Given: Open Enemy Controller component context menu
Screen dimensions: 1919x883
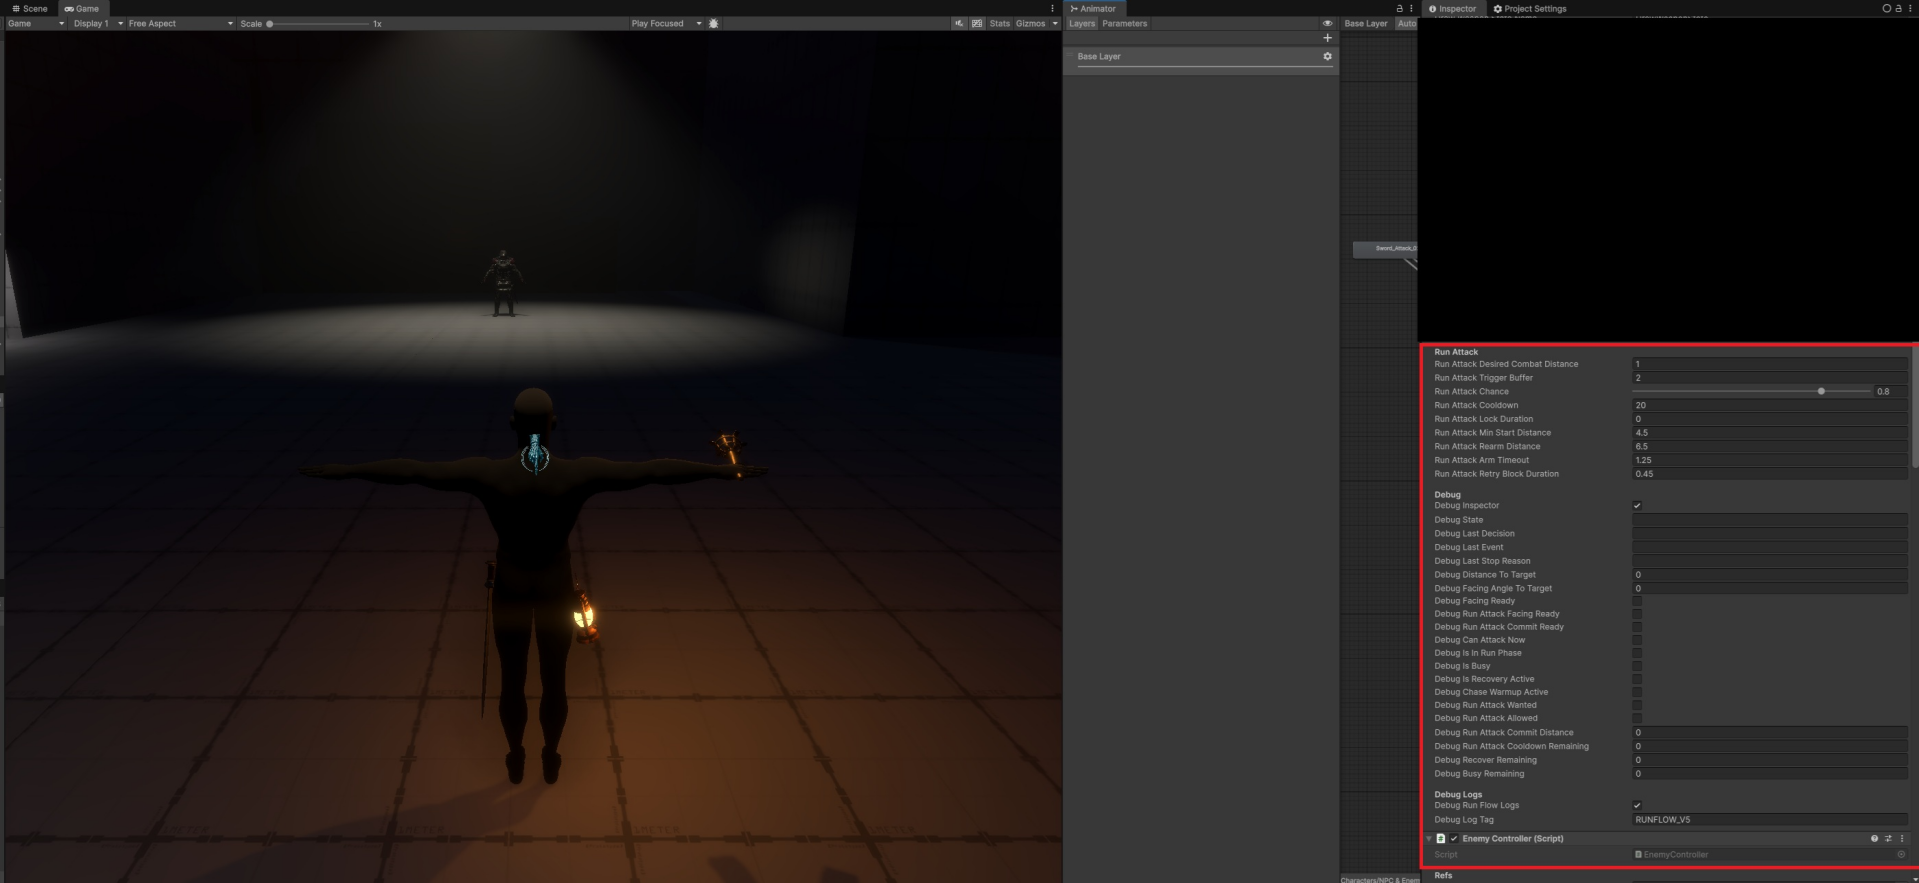Looking at the screenshot, I should tap(1902, 838).
